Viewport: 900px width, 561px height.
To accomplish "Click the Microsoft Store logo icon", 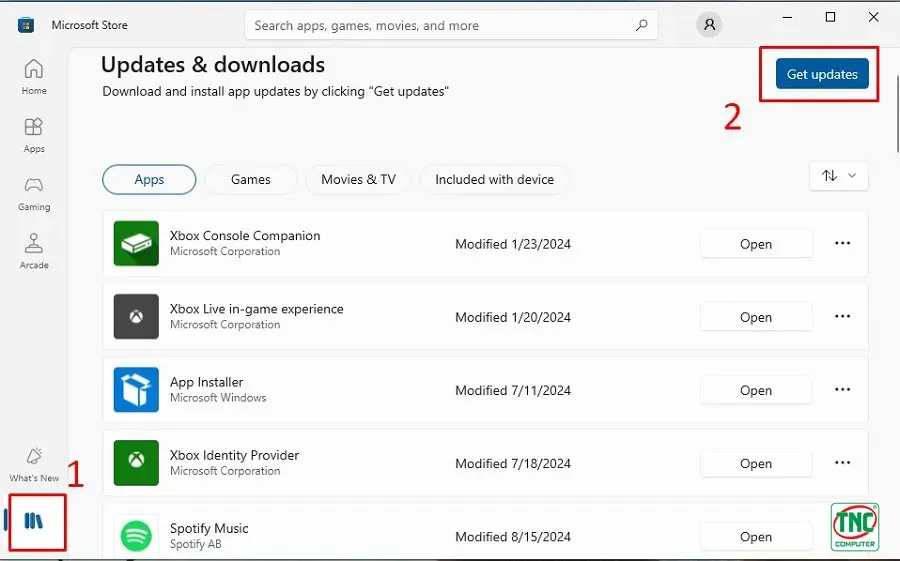I will click(26, 25).
